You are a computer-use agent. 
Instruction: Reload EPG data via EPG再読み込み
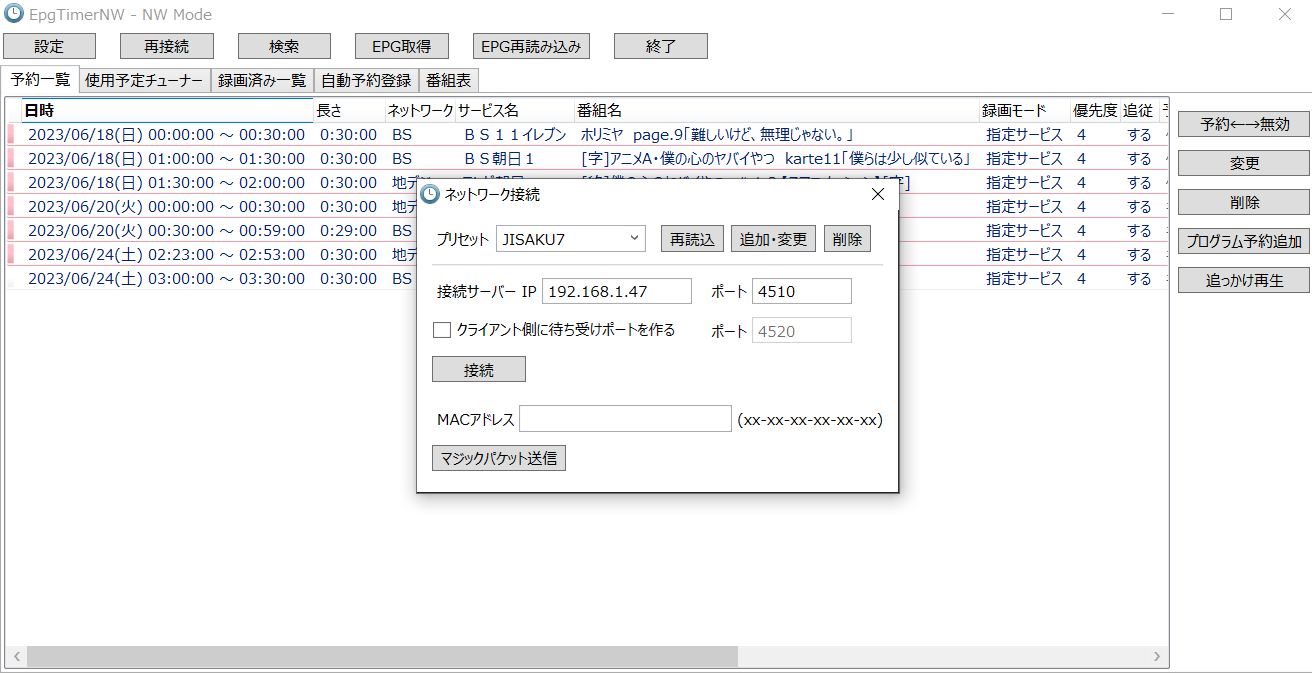(x=531, y=45)
